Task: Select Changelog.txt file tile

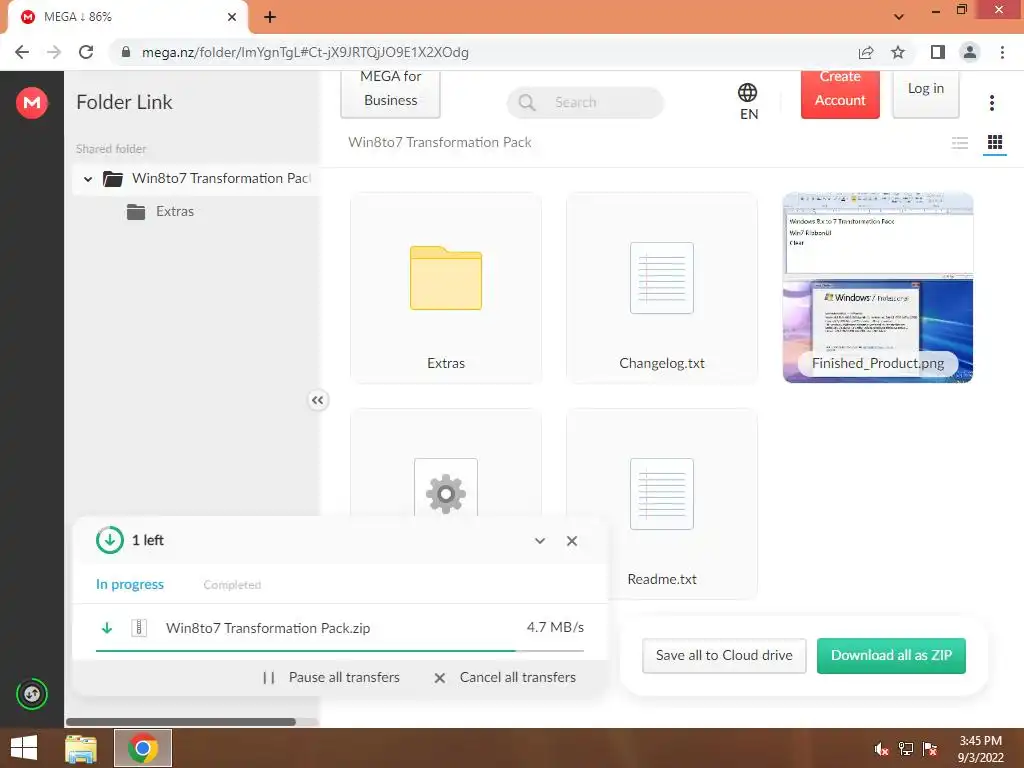Action: (x=662, y=288)
